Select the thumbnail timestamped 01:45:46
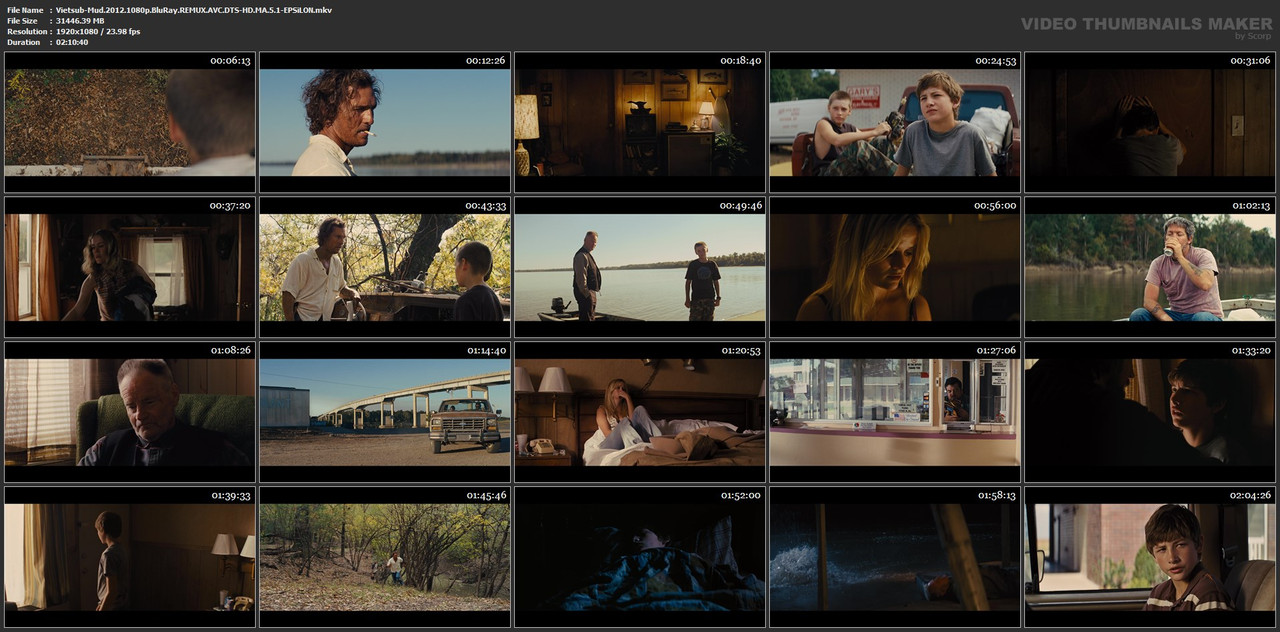The width and height of the screenshot is (1280, 632). pos(385,557)
